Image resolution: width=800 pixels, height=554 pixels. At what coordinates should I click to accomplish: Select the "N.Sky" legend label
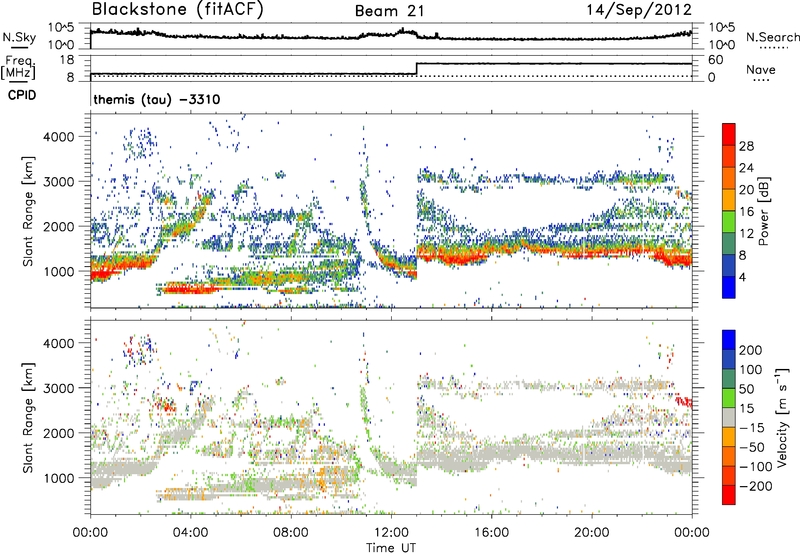(19, 37)
